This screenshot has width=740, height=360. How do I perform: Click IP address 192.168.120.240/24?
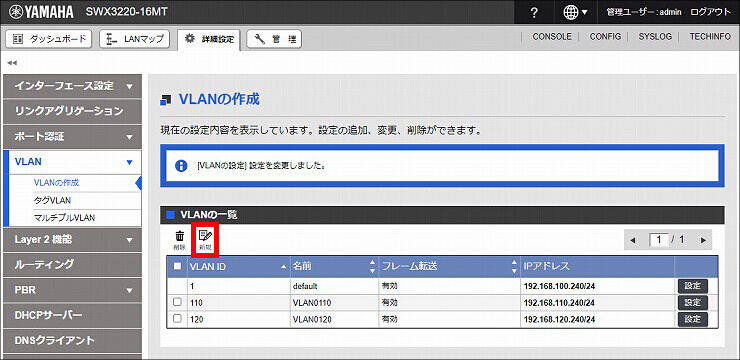click(559, 319)
